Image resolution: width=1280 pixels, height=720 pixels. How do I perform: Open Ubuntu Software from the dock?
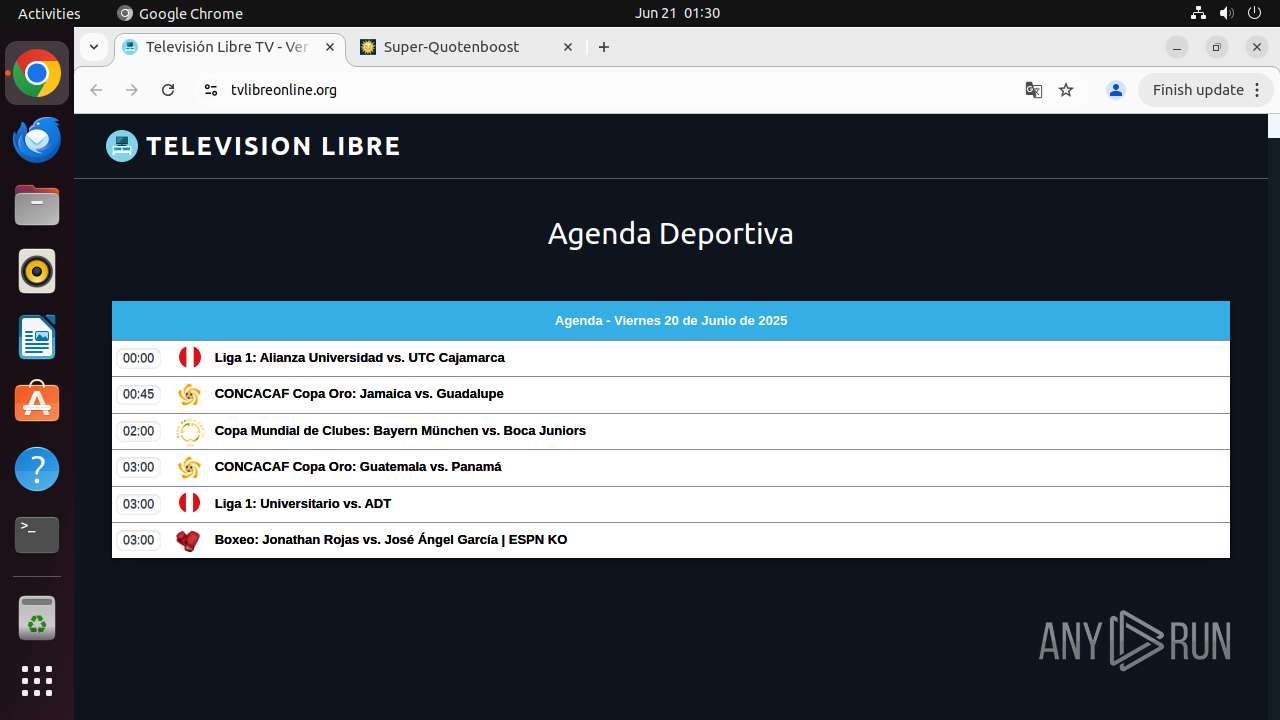click(x=37, y=403)
